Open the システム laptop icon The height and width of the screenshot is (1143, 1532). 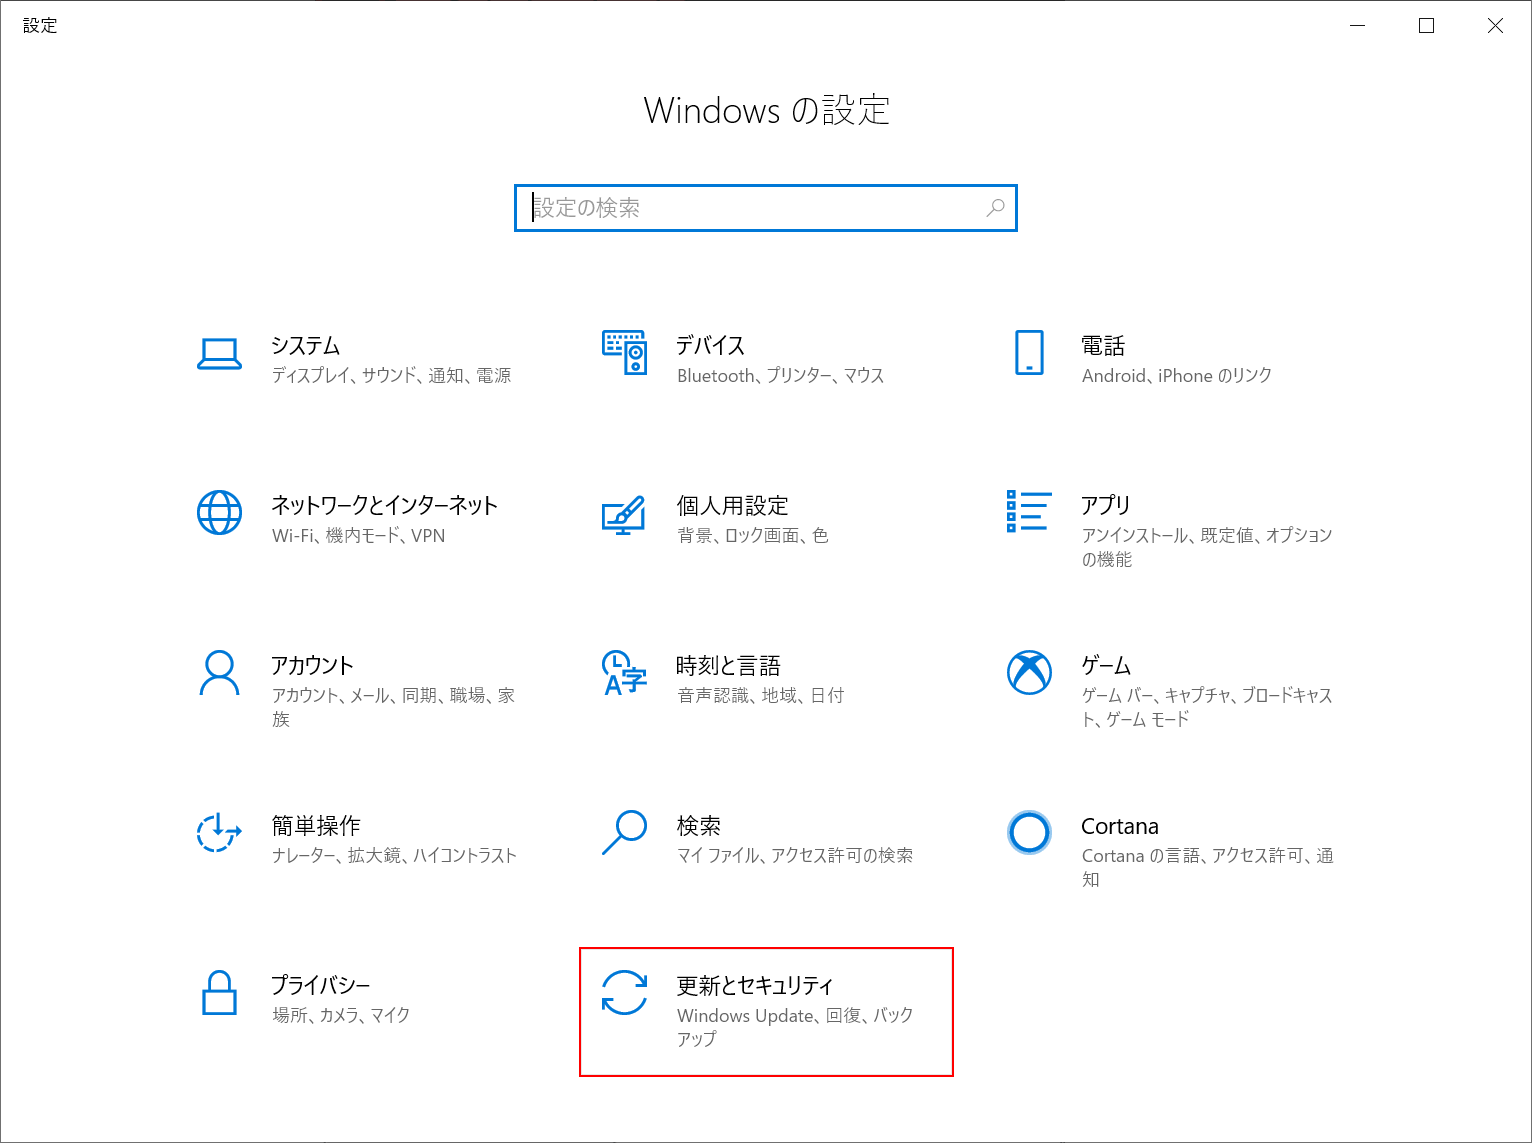click(219, 354)
